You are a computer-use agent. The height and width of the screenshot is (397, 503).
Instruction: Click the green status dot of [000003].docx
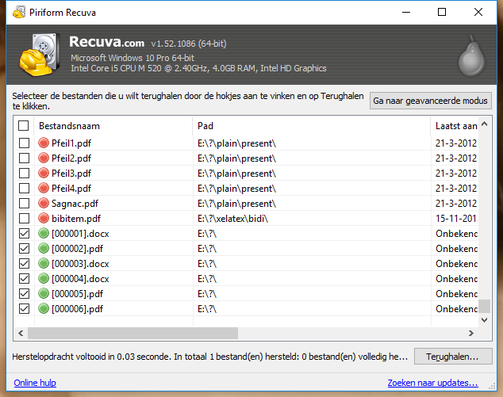click(x=43, y=263)
